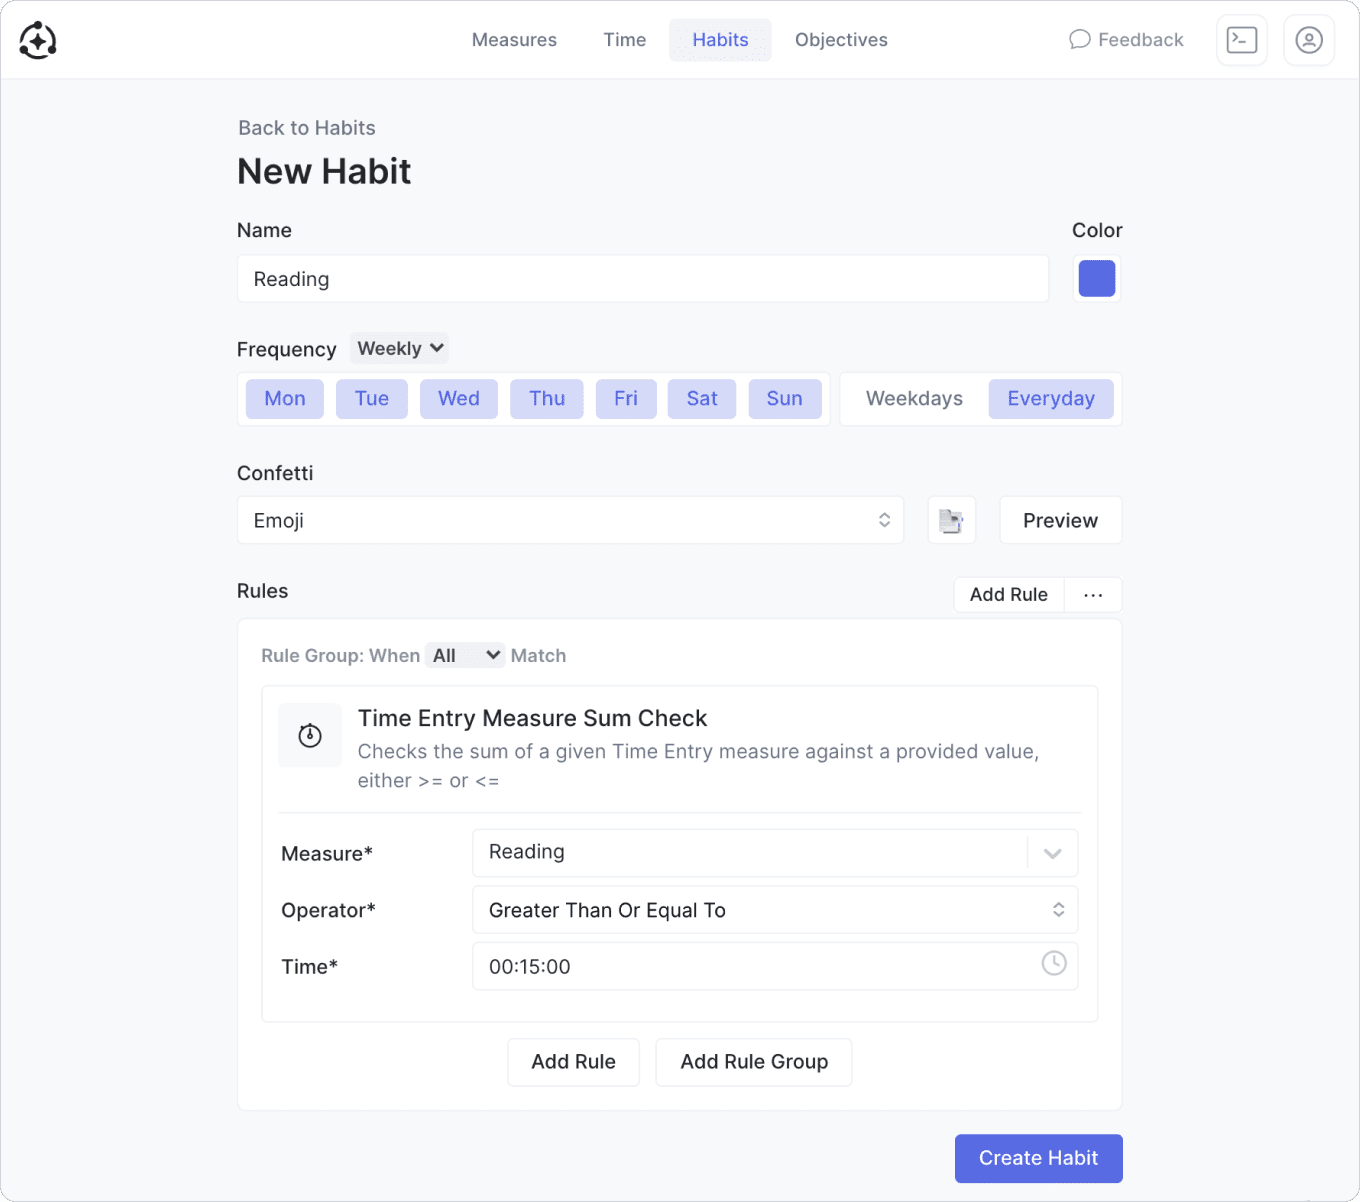Image resolution: width=1360 pixels, height=1202 pixels.
Task: Click the stopwatch rule icon
Action: point(310,736)
